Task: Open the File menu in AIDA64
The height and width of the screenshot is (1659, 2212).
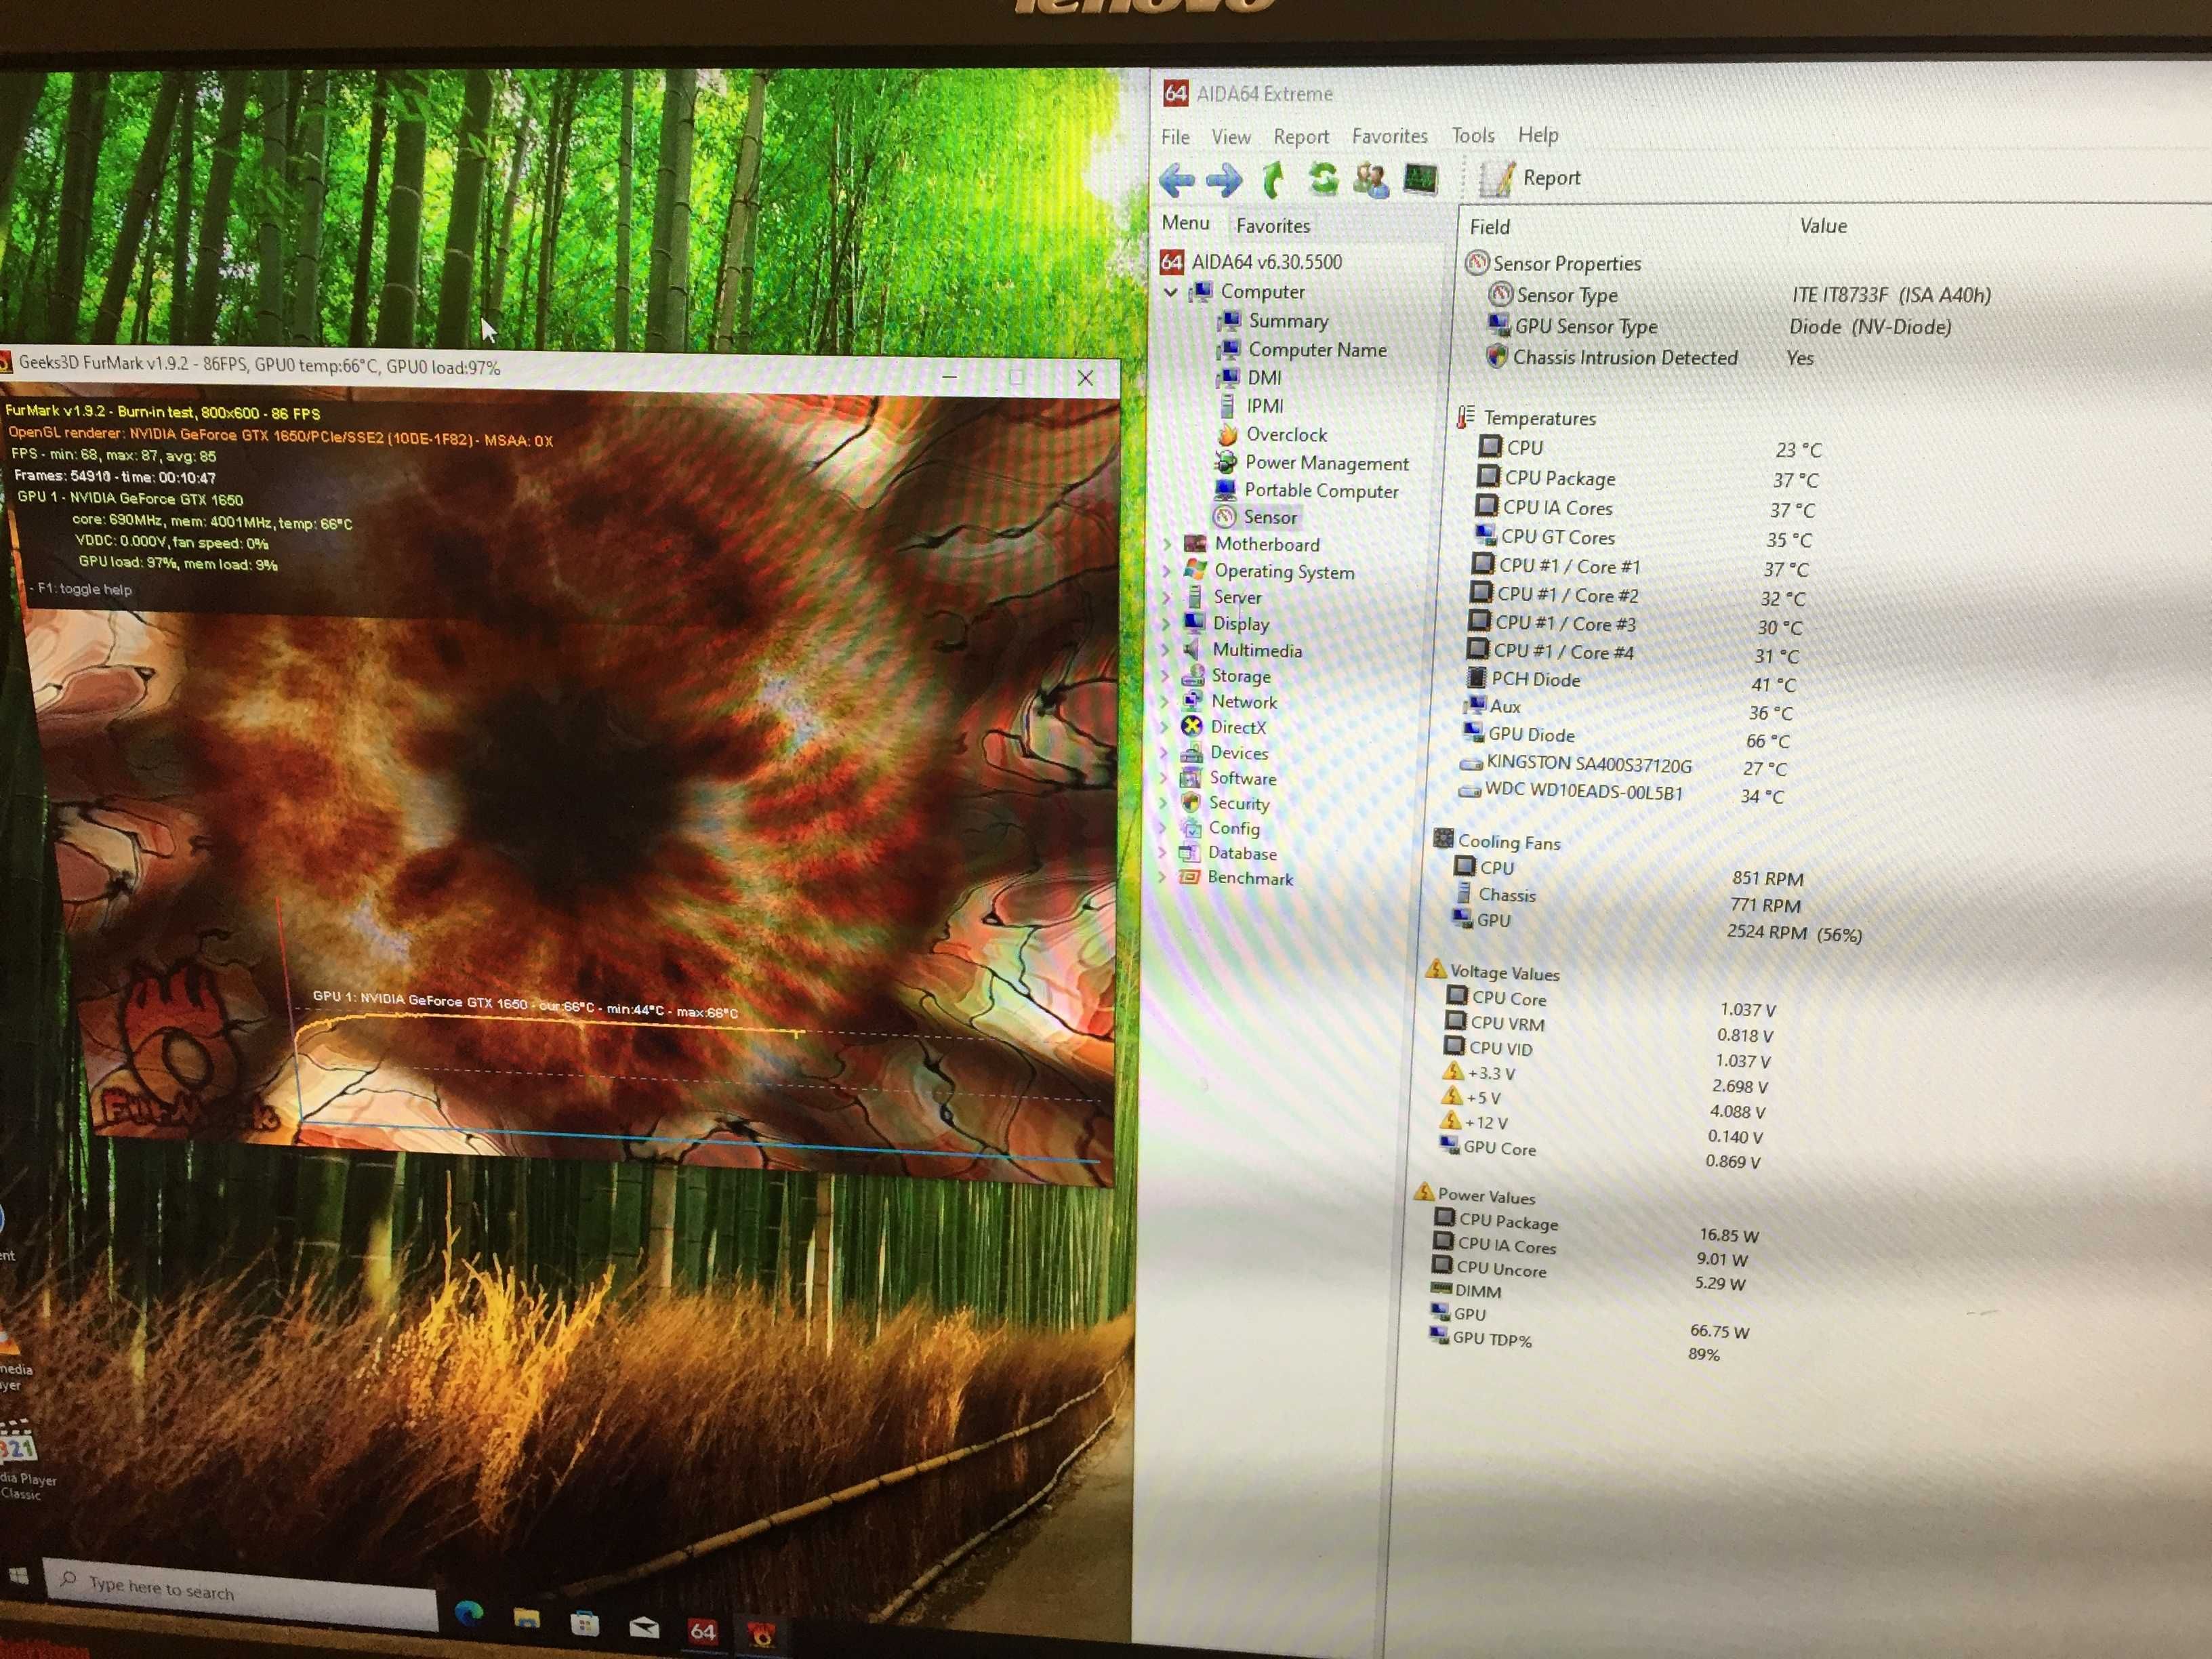Action: (x=1175, y=137)
